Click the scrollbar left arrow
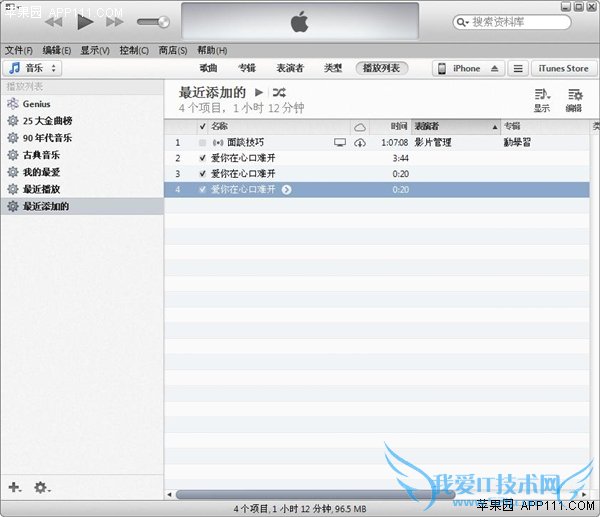600x517 pixels. coord(170,494)
